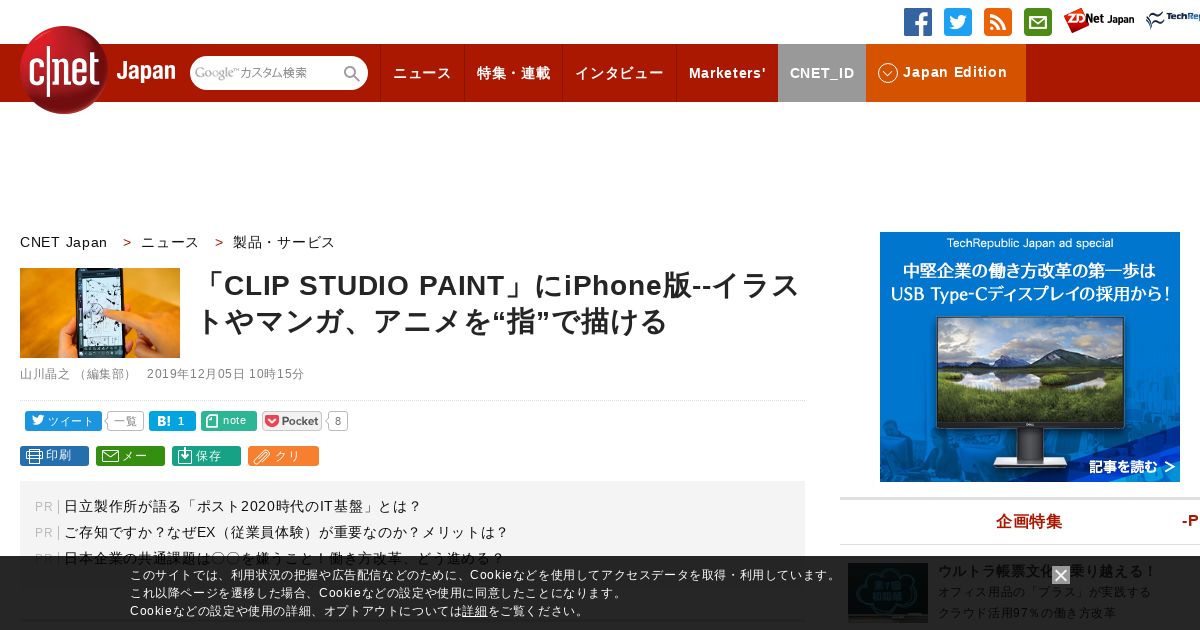Open the Facebook page icon

[918, 22]
